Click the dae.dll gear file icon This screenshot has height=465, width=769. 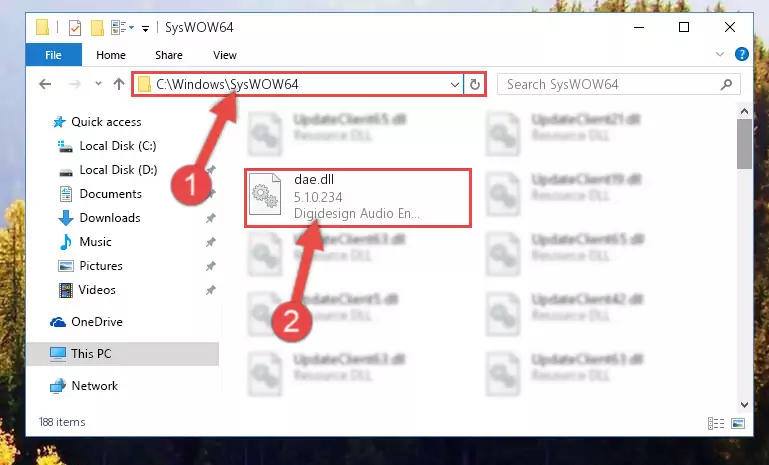point(265,195)
